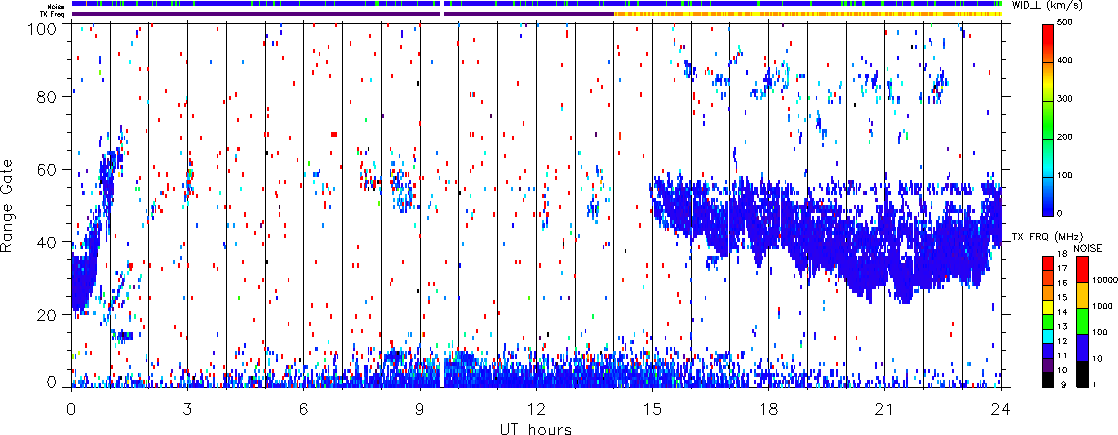Click the 1000 label on noise legend
Screen dimensions: 1118x435
tap(1102, 306)
